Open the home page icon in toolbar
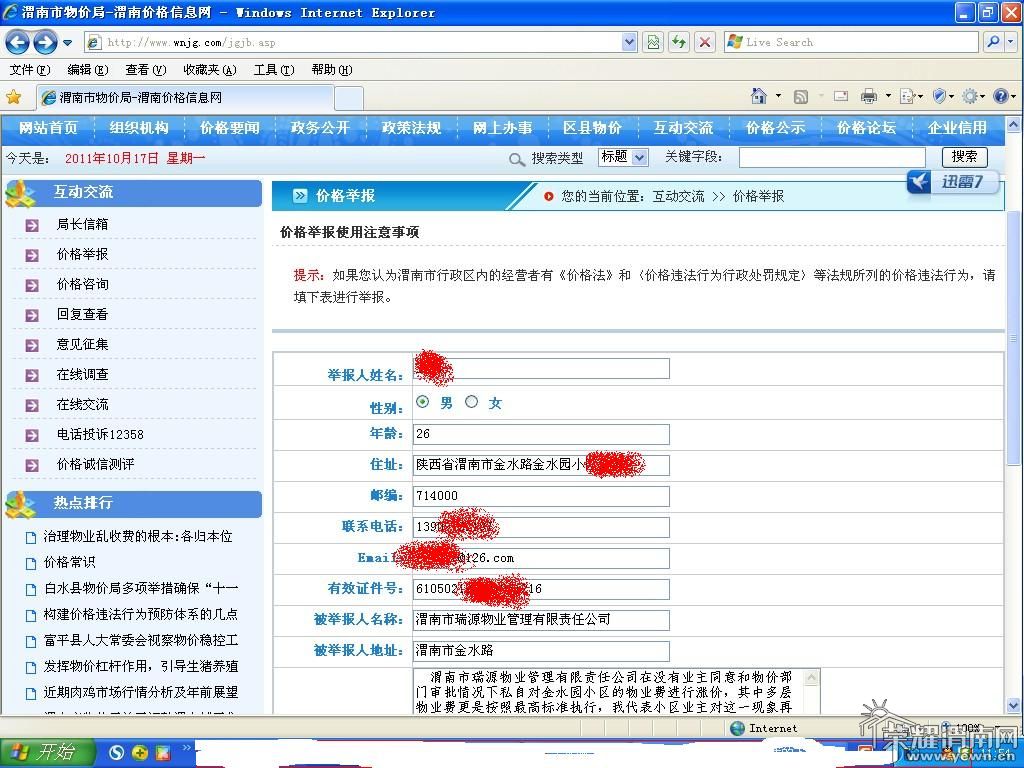This screenshot has height=768, width=1024. point(759,97)
